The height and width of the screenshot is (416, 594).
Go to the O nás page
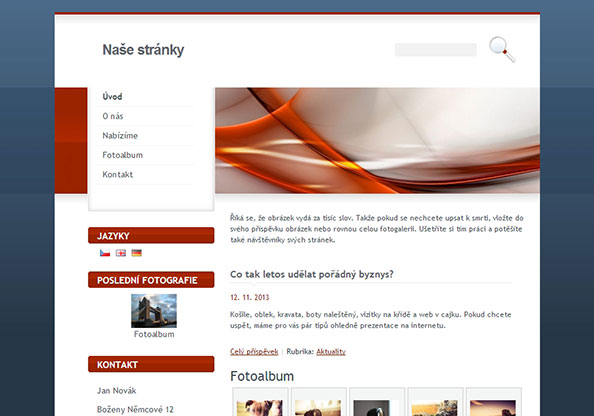pyautogui.click(x=113, y=116)
